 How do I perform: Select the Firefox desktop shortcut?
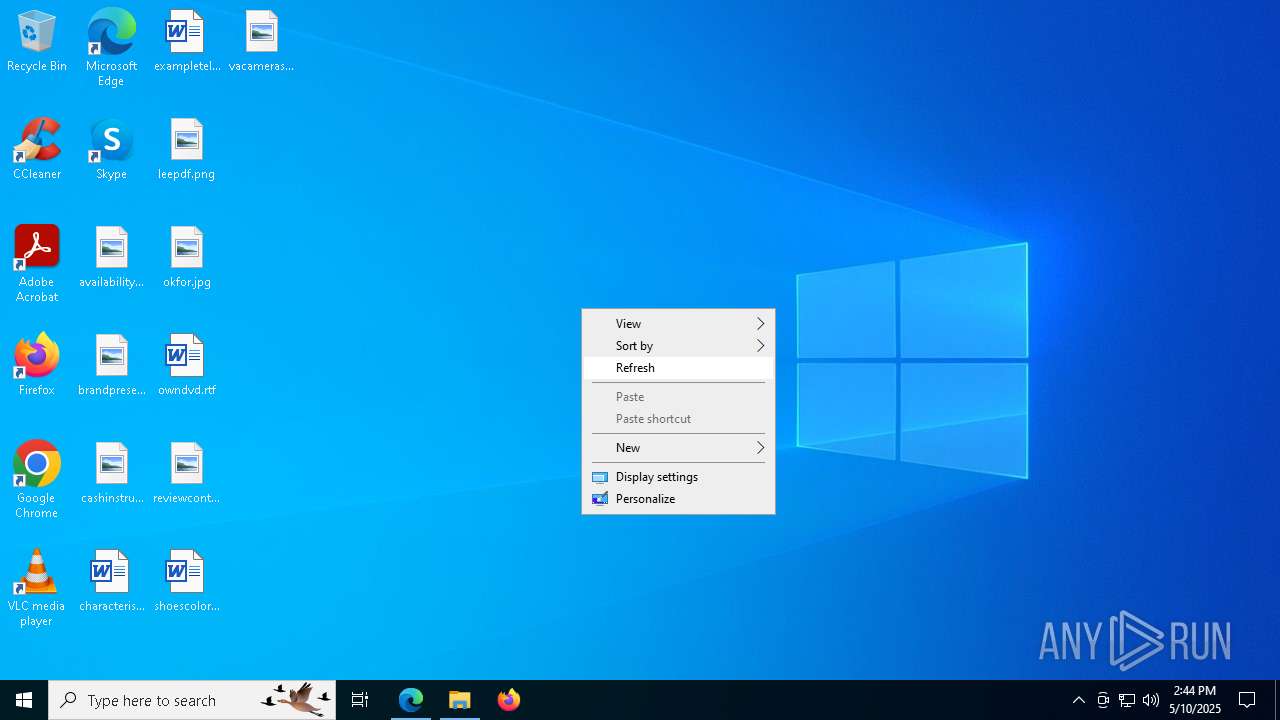37,366
